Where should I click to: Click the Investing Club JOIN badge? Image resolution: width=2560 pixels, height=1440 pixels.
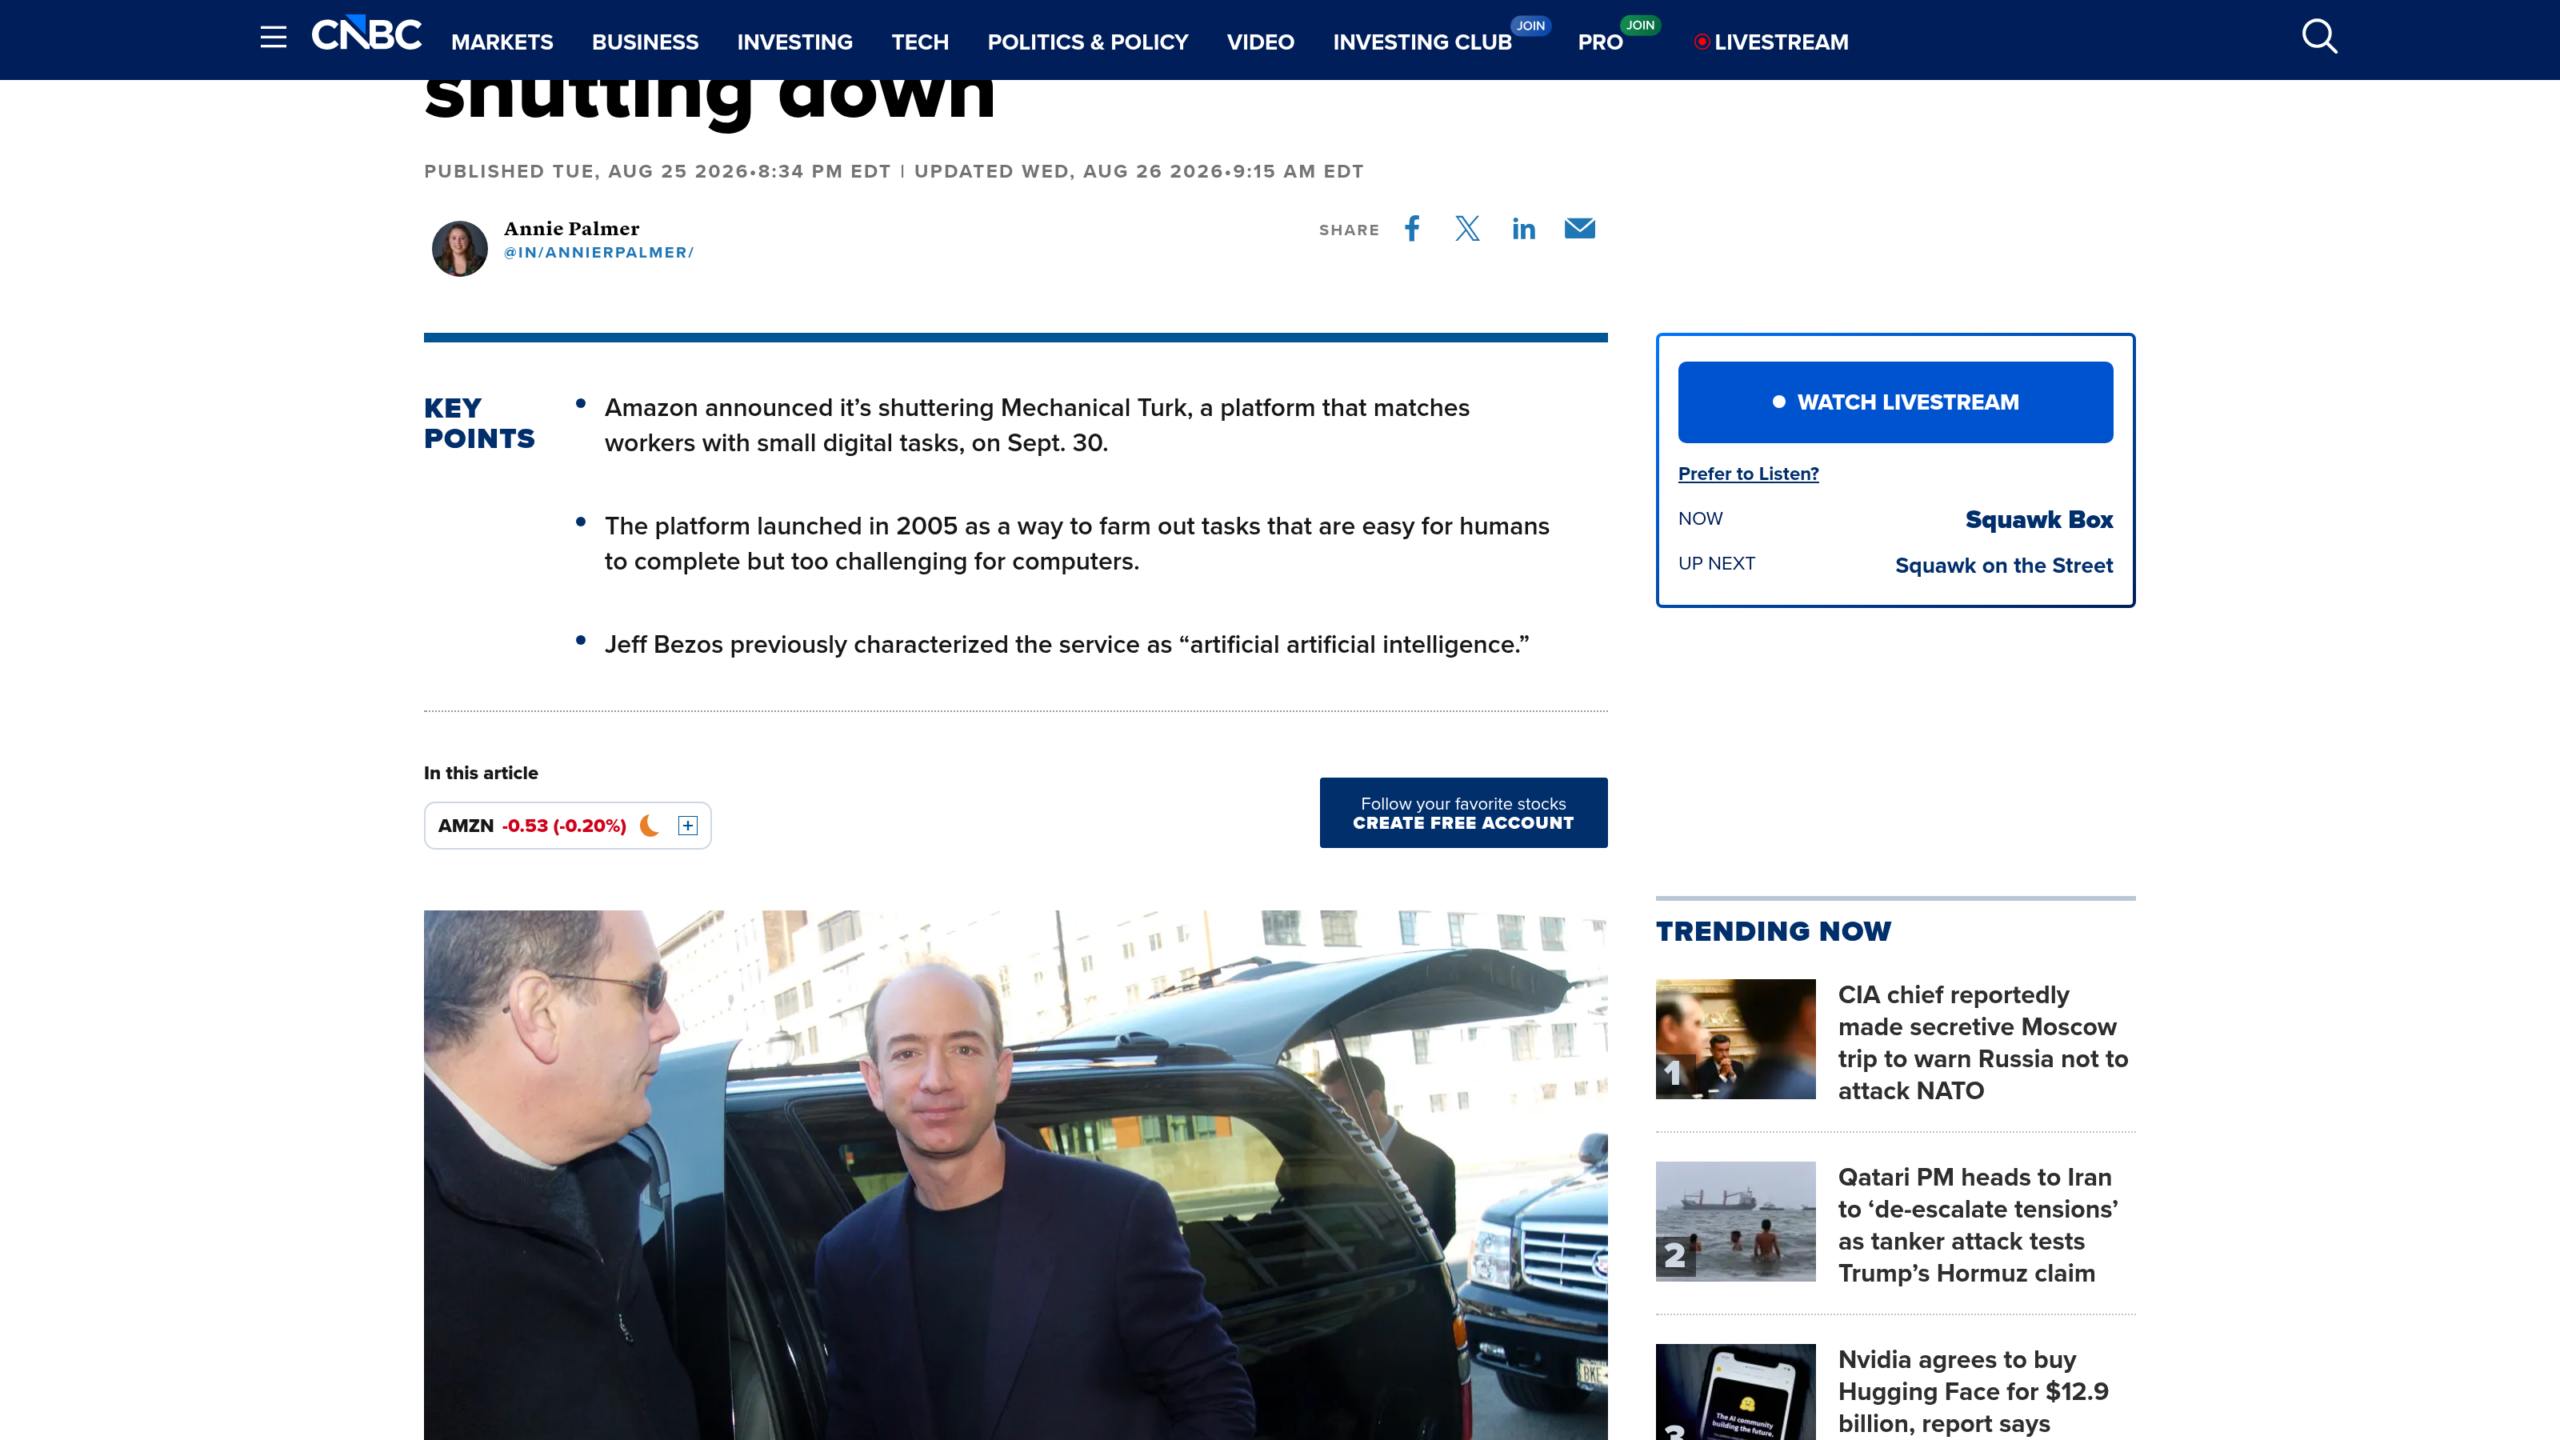coord(1531,25)
